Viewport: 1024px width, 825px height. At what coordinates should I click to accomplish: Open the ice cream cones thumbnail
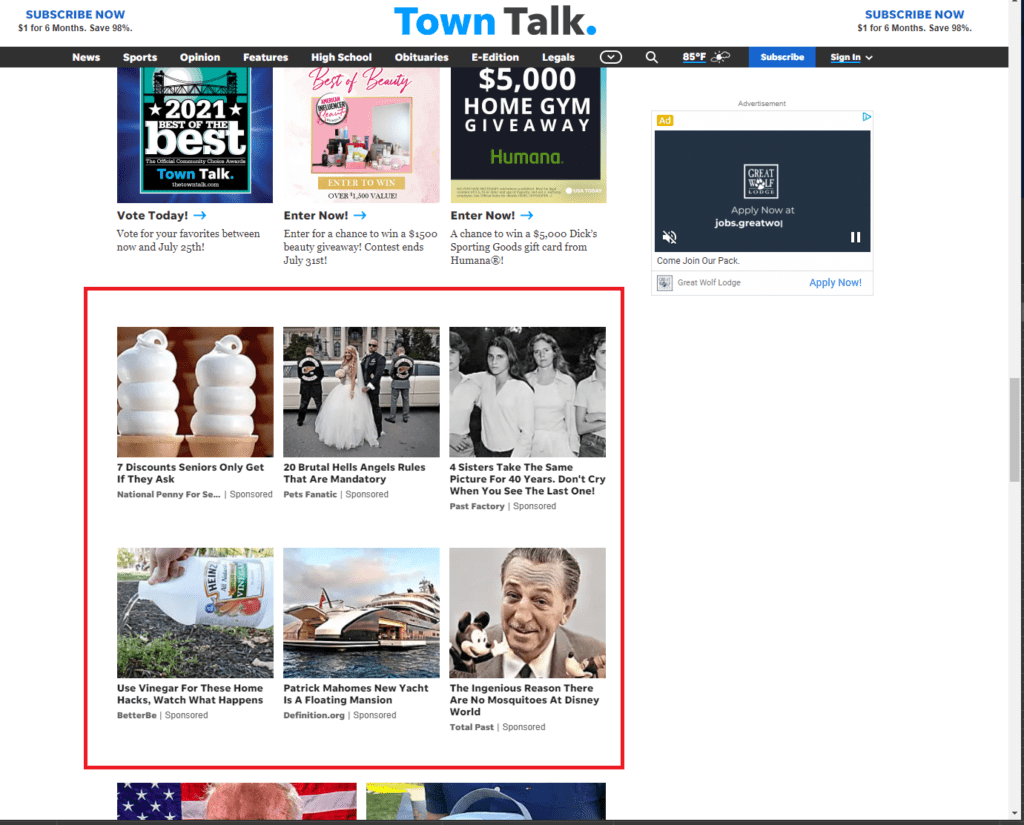pos(195,392)
